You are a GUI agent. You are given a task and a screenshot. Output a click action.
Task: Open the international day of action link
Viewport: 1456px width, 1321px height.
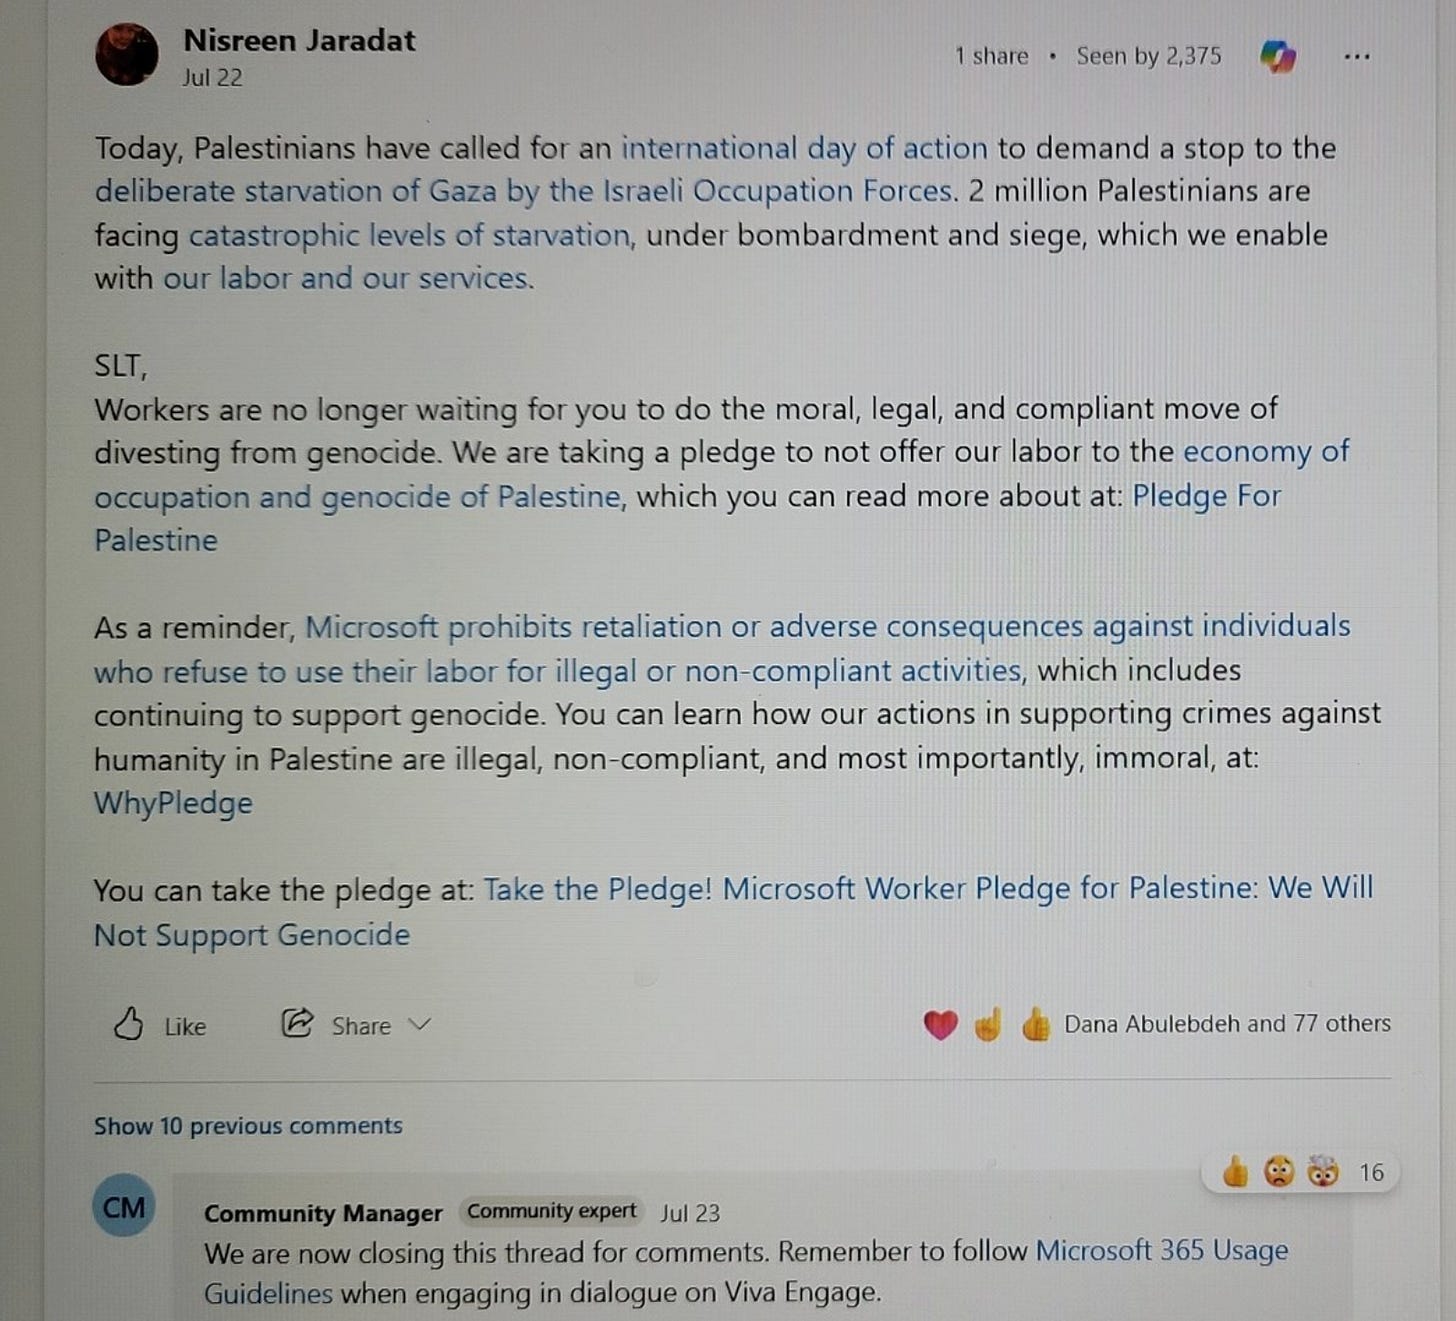tap(804, 149)
